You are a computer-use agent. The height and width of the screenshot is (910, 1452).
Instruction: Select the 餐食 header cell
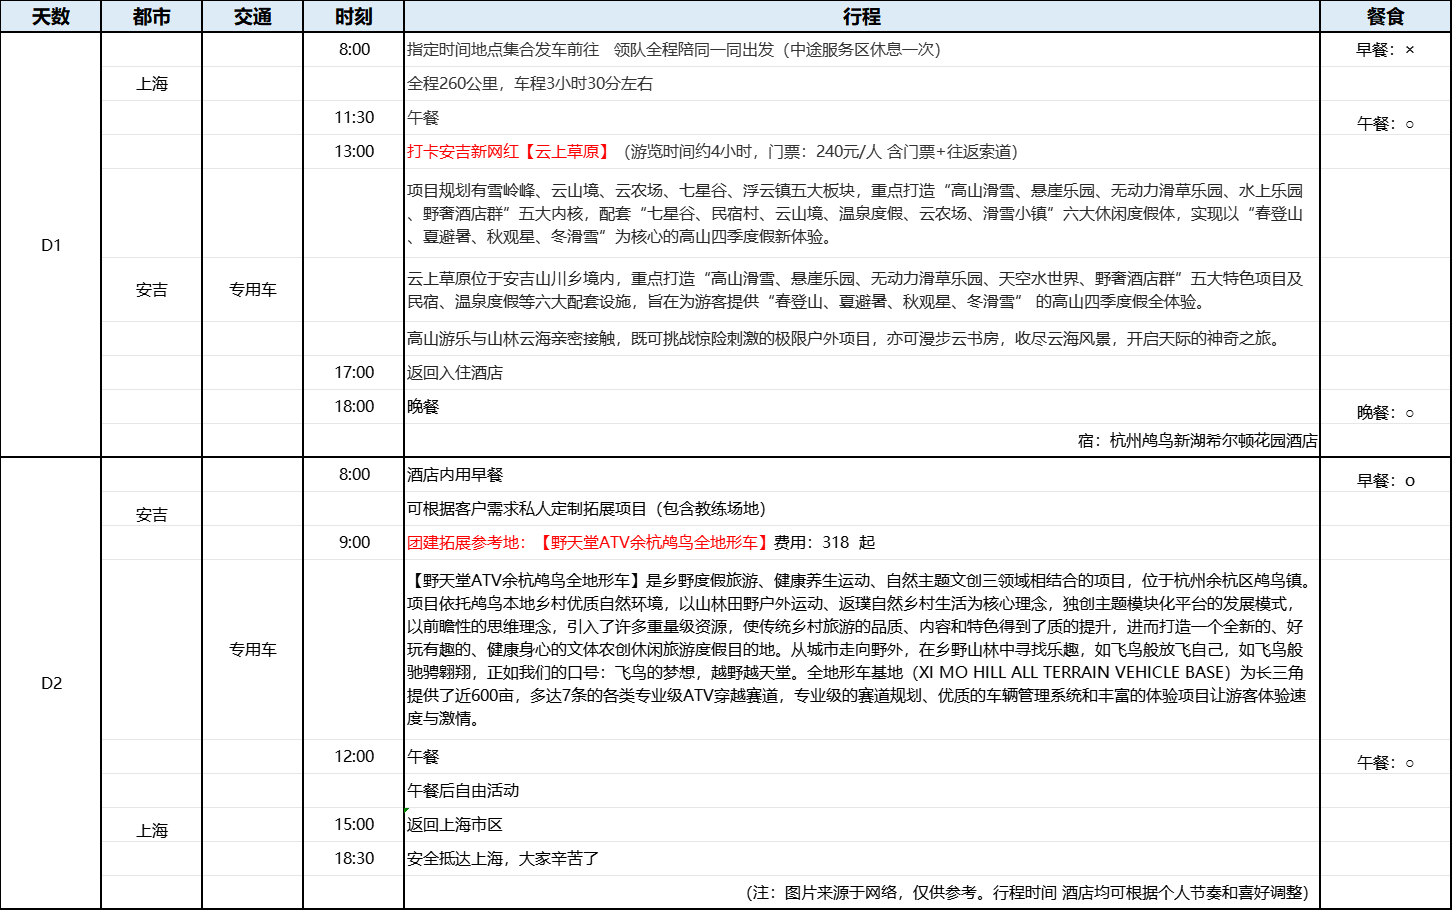pyautogui.click(x=1385, y=17)
